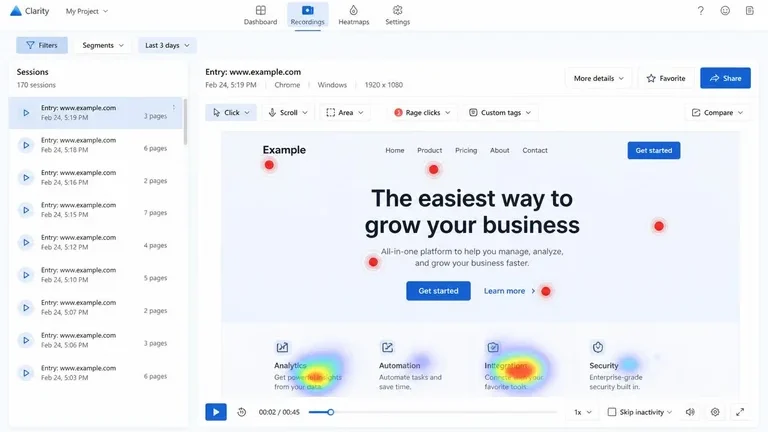Viewport: 768px width, 432px height.
Task: Click Home in the recorded page nav
Action: [x=395, y=150]
